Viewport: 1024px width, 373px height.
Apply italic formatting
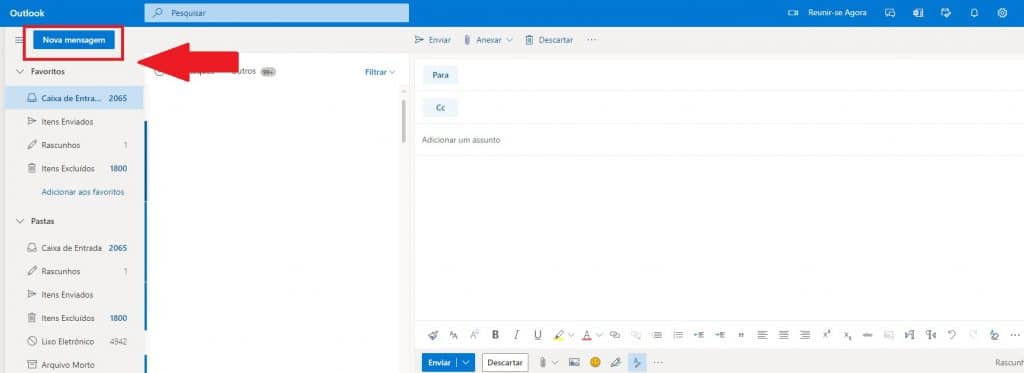tap(516, 334)
